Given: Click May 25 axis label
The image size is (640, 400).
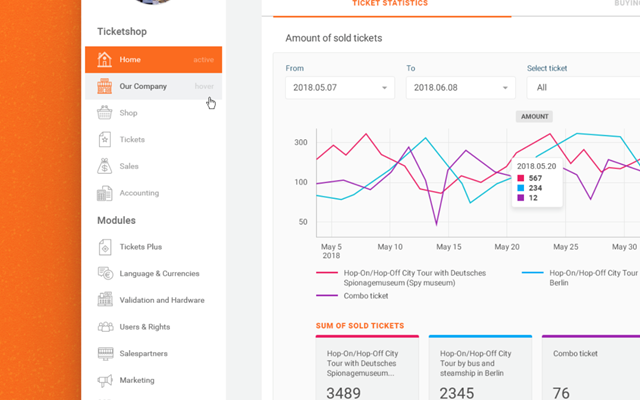Looking at the screenshot, I should tap(566, 247).
